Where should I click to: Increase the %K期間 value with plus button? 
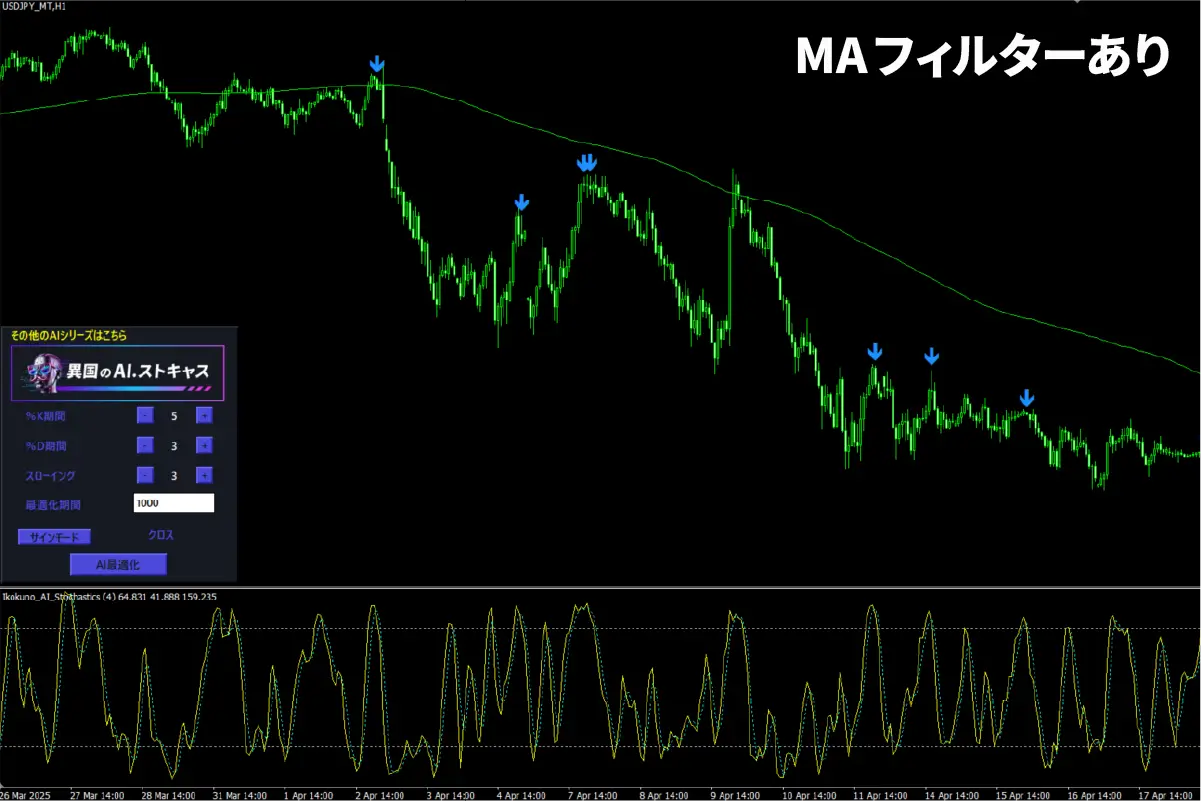point(204,415)
